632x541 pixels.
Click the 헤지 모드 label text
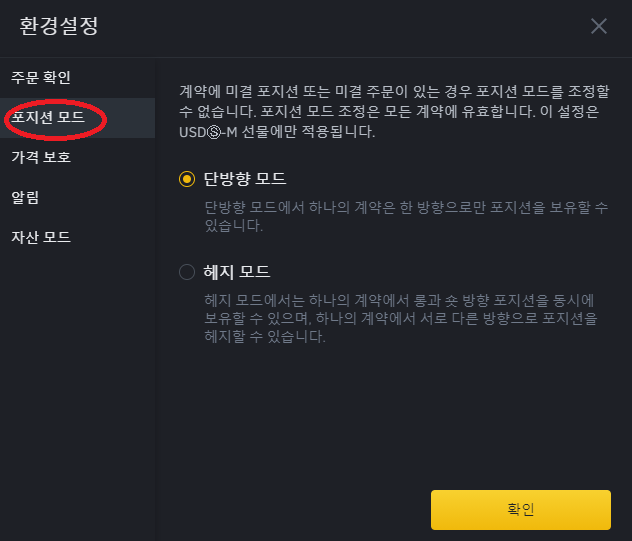(237, 272)
